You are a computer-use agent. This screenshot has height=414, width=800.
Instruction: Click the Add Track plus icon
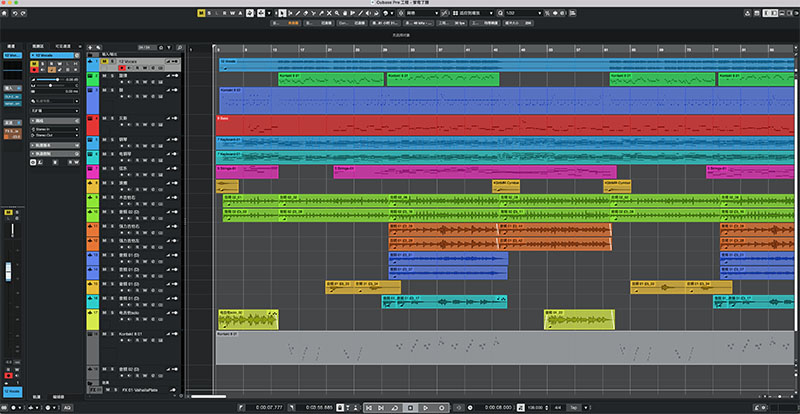click(90, 47)
